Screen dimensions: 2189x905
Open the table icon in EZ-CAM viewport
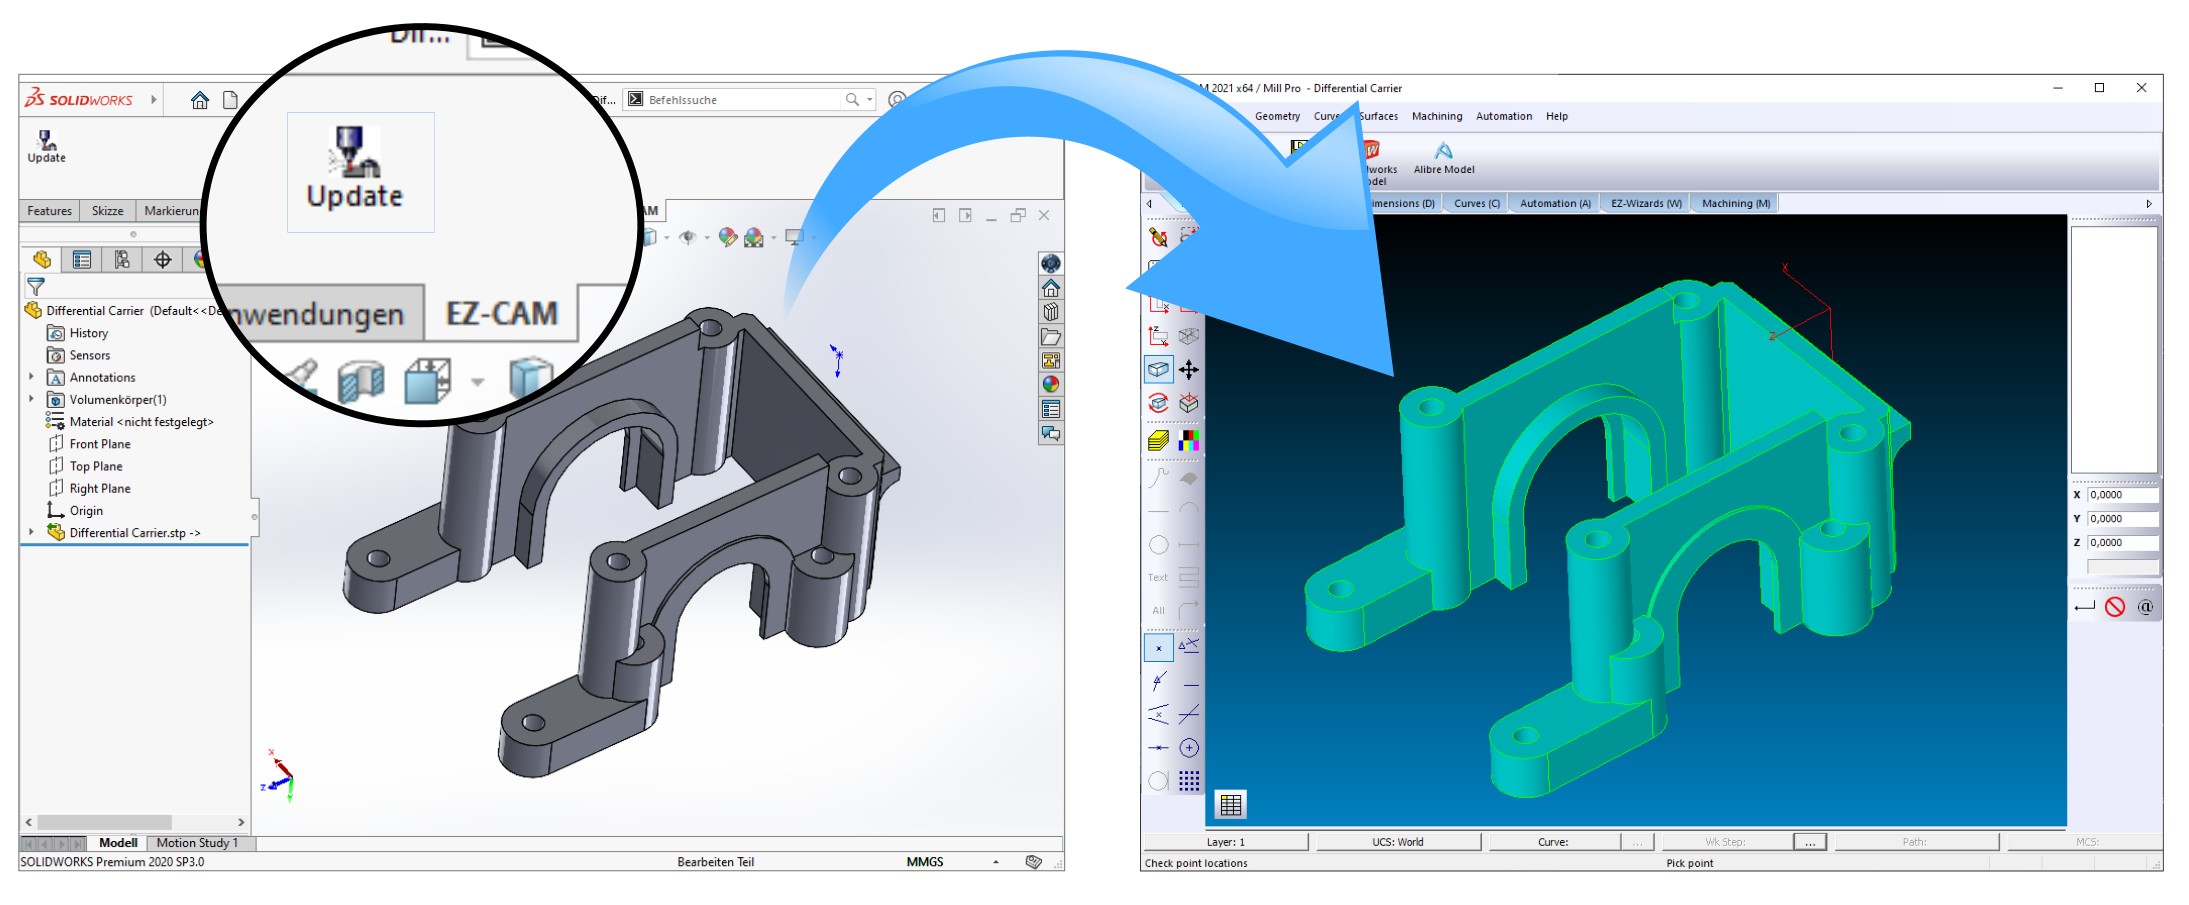coord(1231,804)
